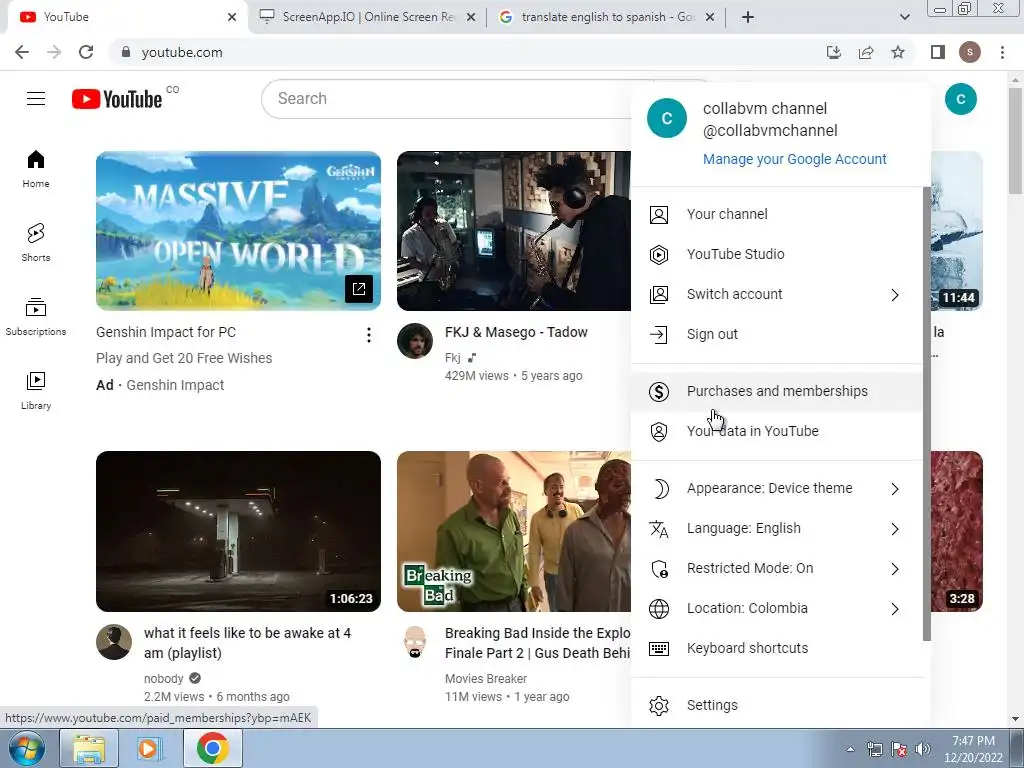Select Sign out menu item
The image size is (1024, 768).
(x=776, y=334)
